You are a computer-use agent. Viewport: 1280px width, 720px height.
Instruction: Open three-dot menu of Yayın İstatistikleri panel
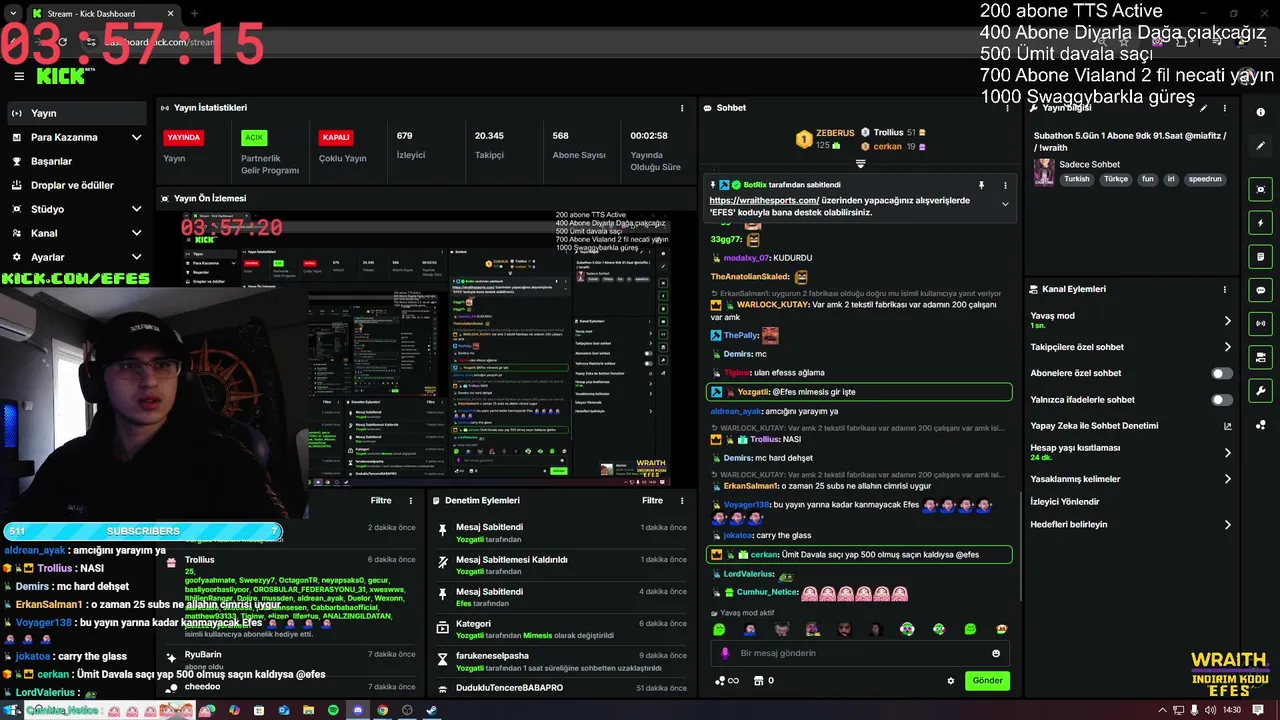coord(682,108)
